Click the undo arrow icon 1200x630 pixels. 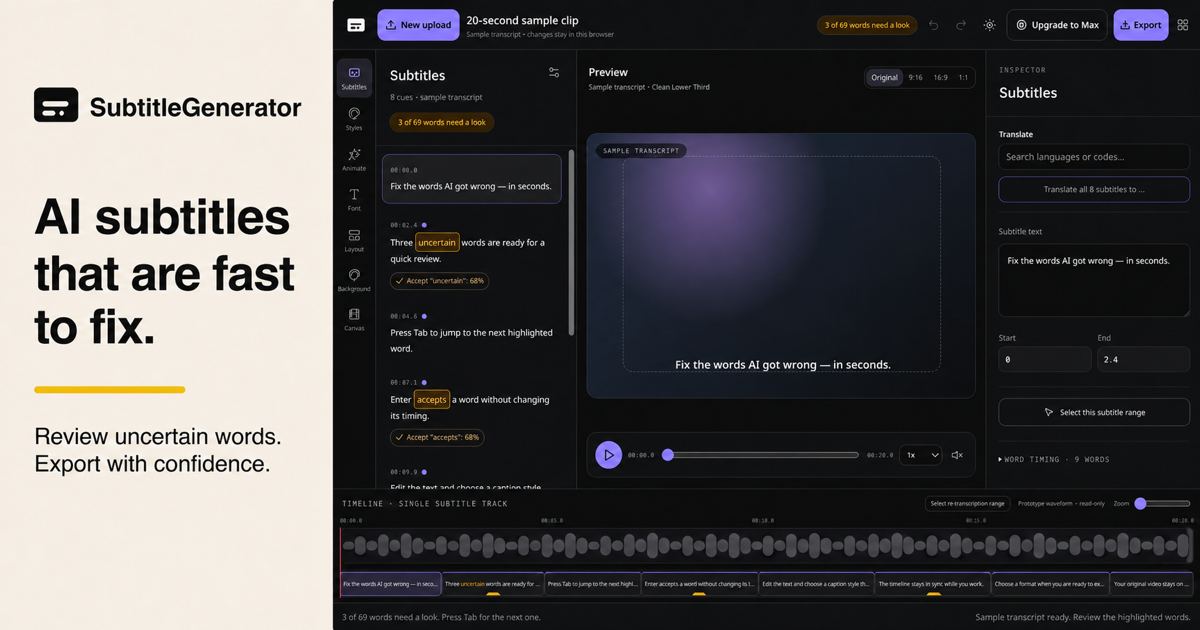[934, 25]
